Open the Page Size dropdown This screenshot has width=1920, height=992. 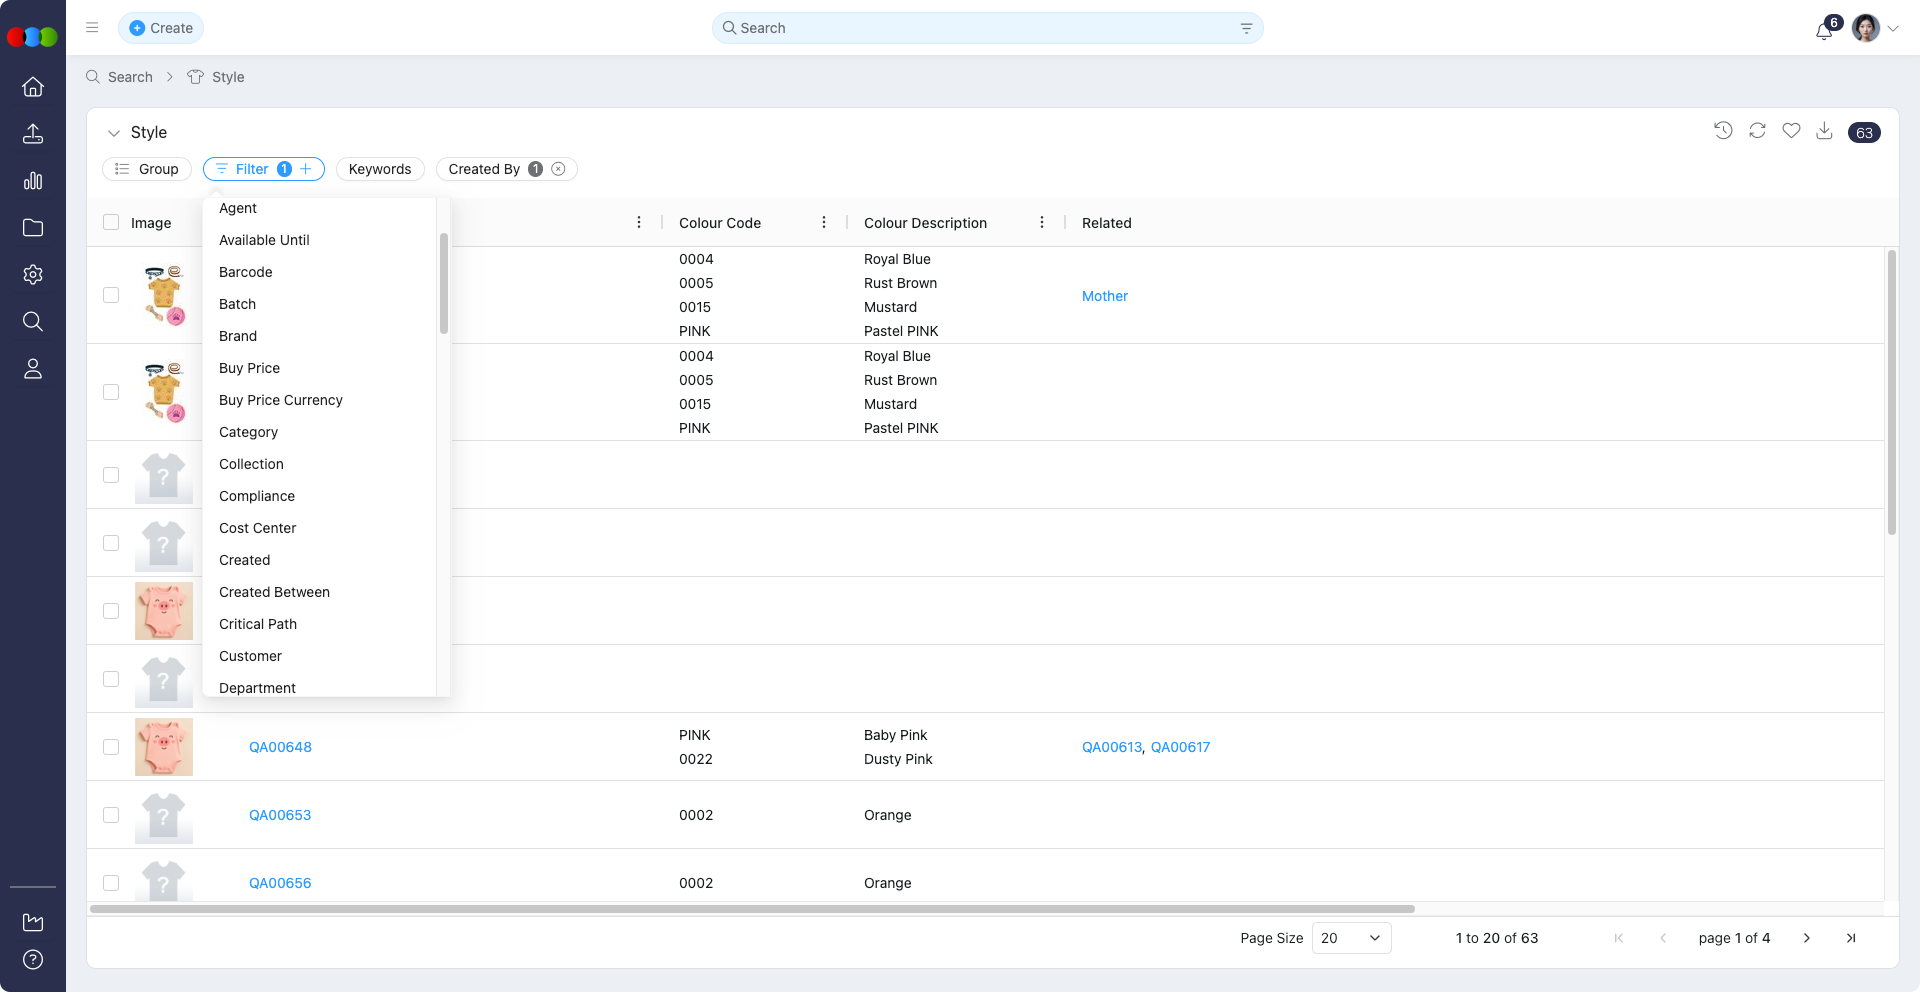point(1350,938)
